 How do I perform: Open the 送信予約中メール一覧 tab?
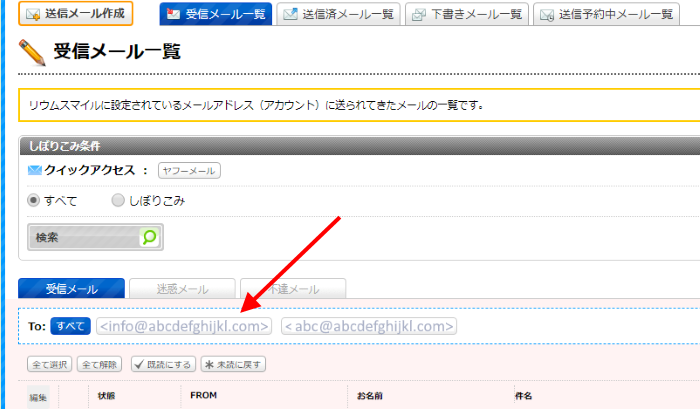[x=606, y=14]
